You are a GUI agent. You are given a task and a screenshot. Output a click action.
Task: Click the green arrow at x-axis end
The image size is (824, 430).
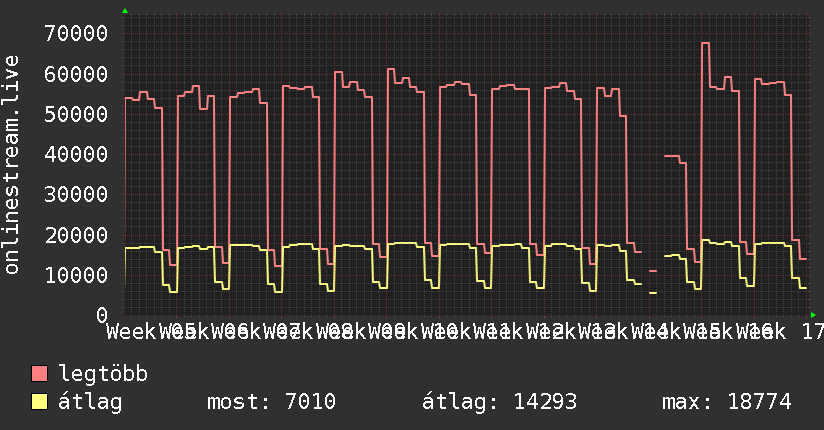click(x=813, y=315)
